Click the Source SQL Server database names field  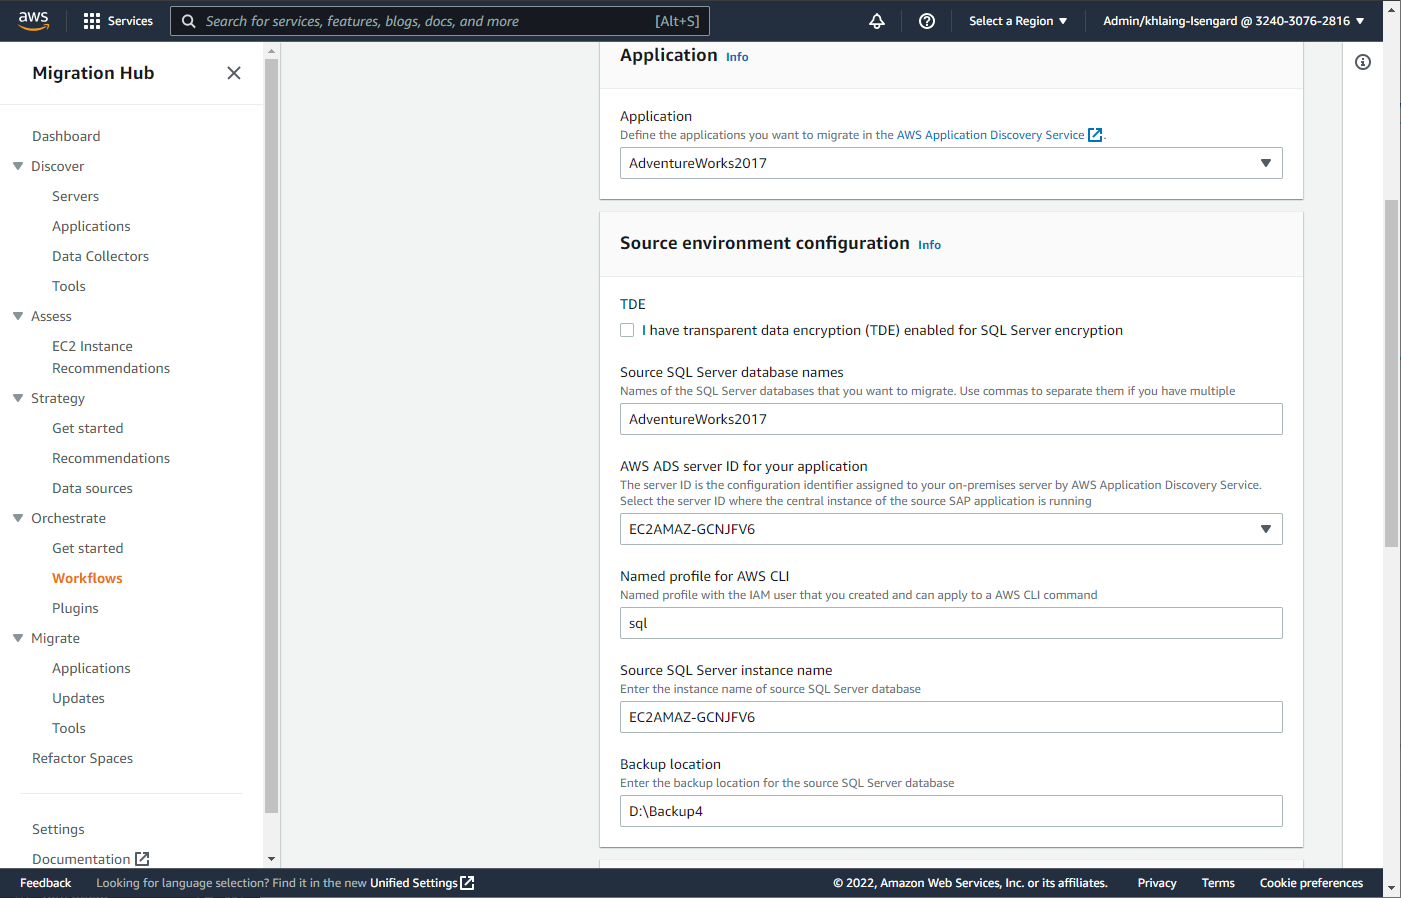click(951, 419)
